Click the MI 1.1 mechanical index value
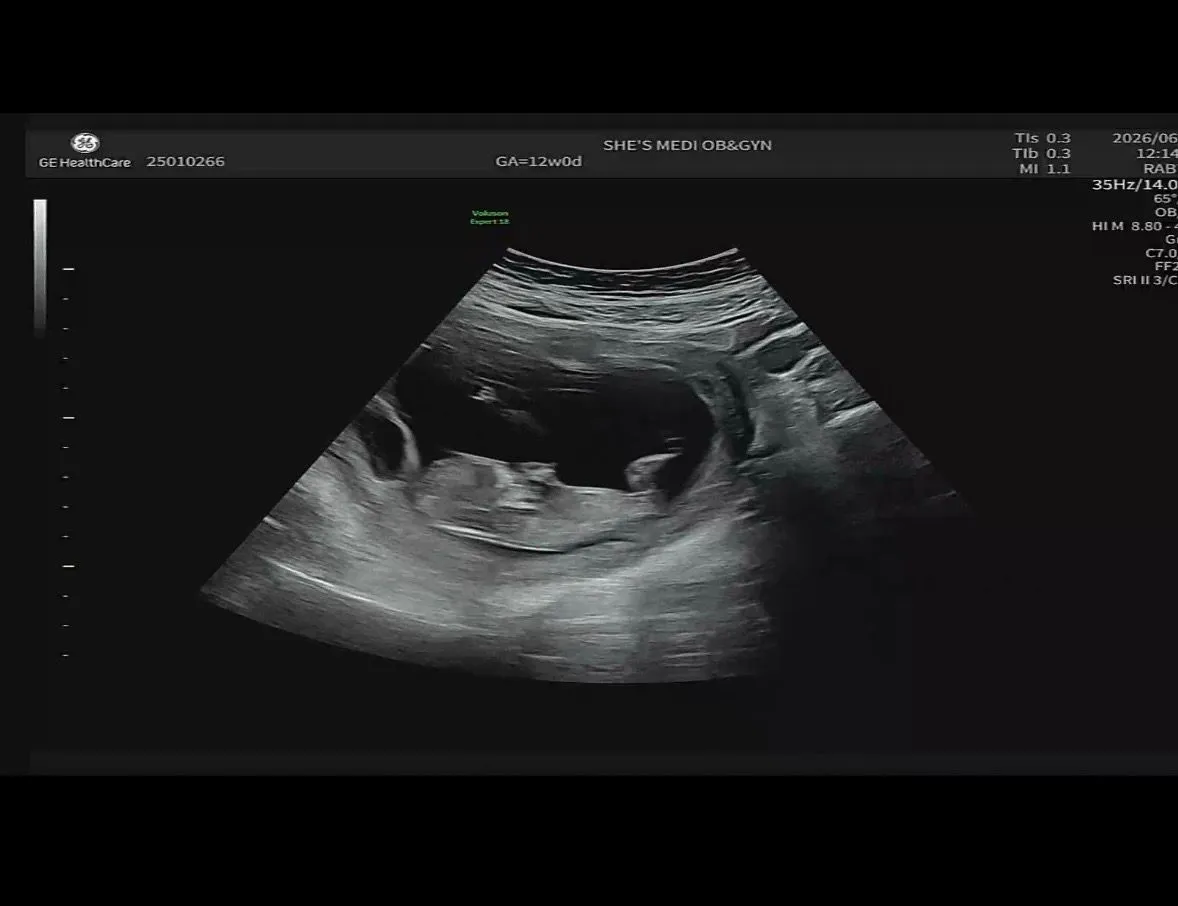The image size is (1178, 906). (x=1044, y=169)
